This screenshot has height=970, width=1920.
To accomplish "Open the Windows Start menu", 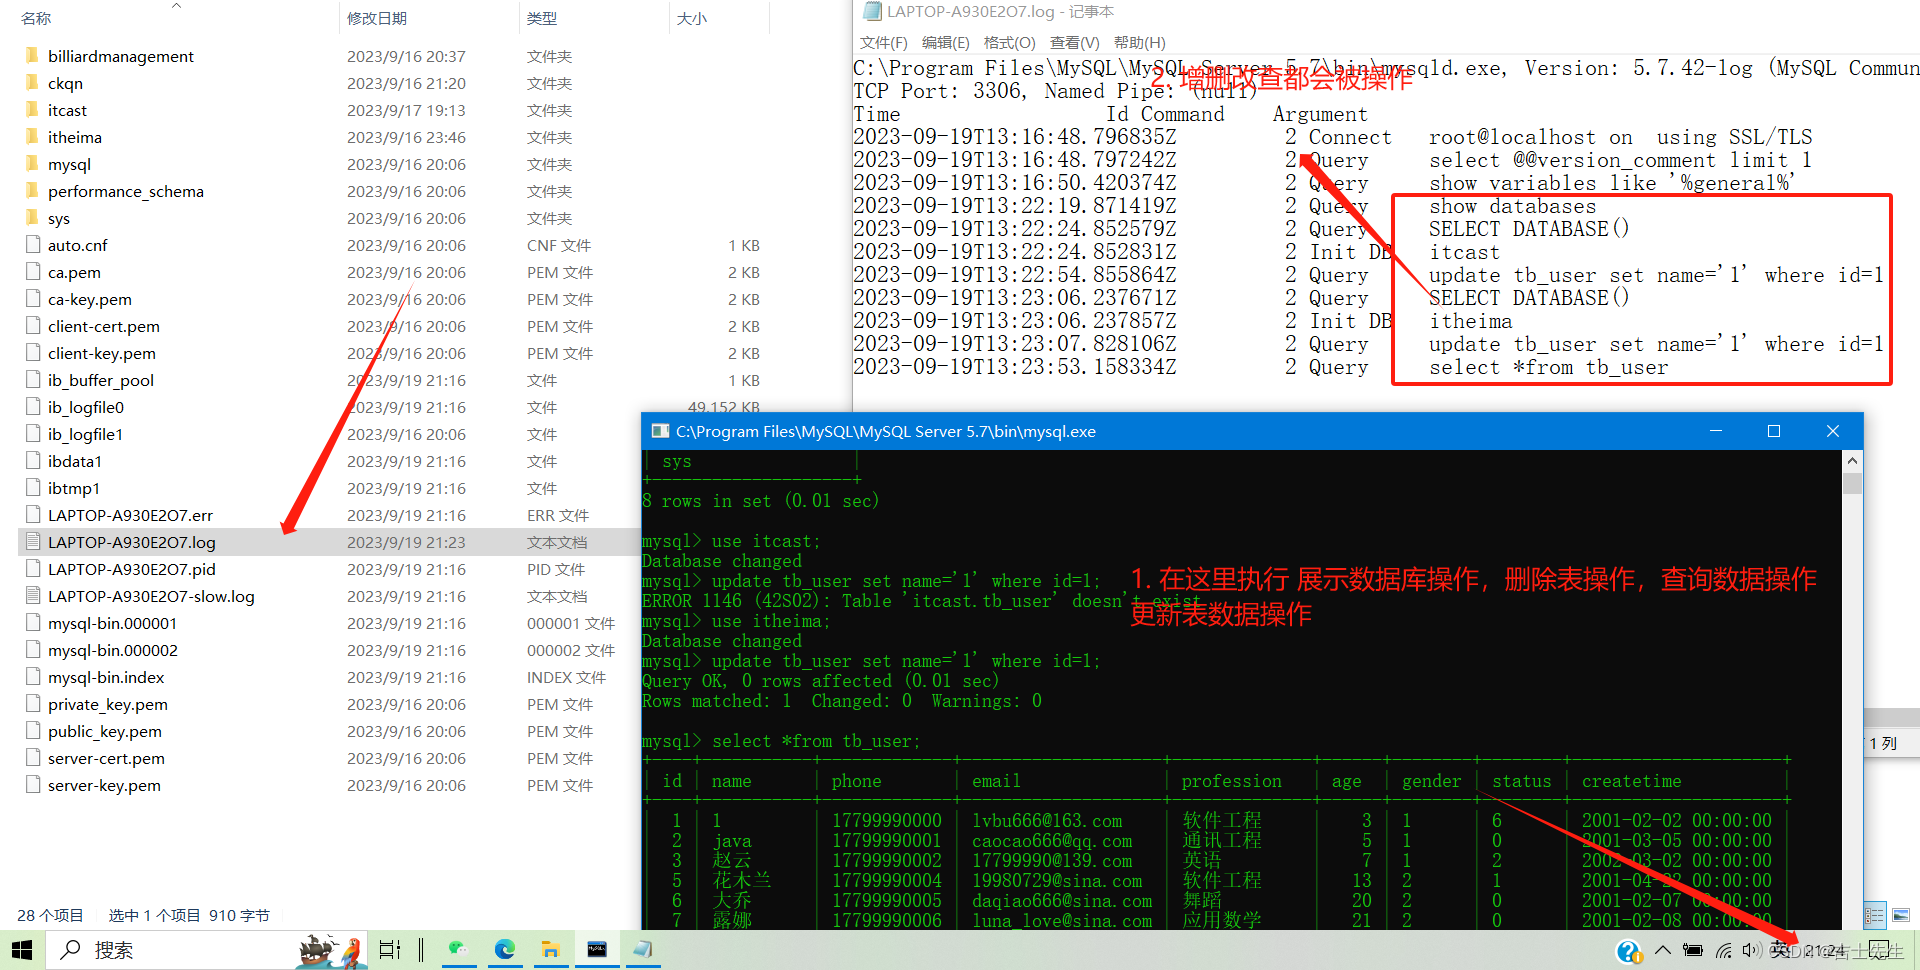I will tap(22, 949).
